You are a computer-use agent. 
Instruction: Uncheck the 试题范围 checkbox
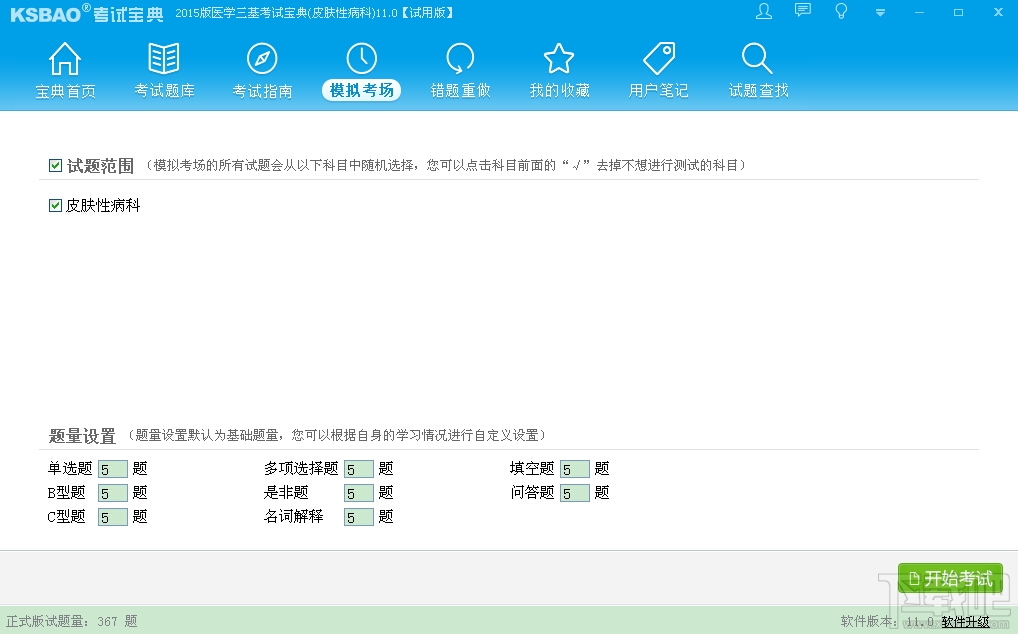55,165
